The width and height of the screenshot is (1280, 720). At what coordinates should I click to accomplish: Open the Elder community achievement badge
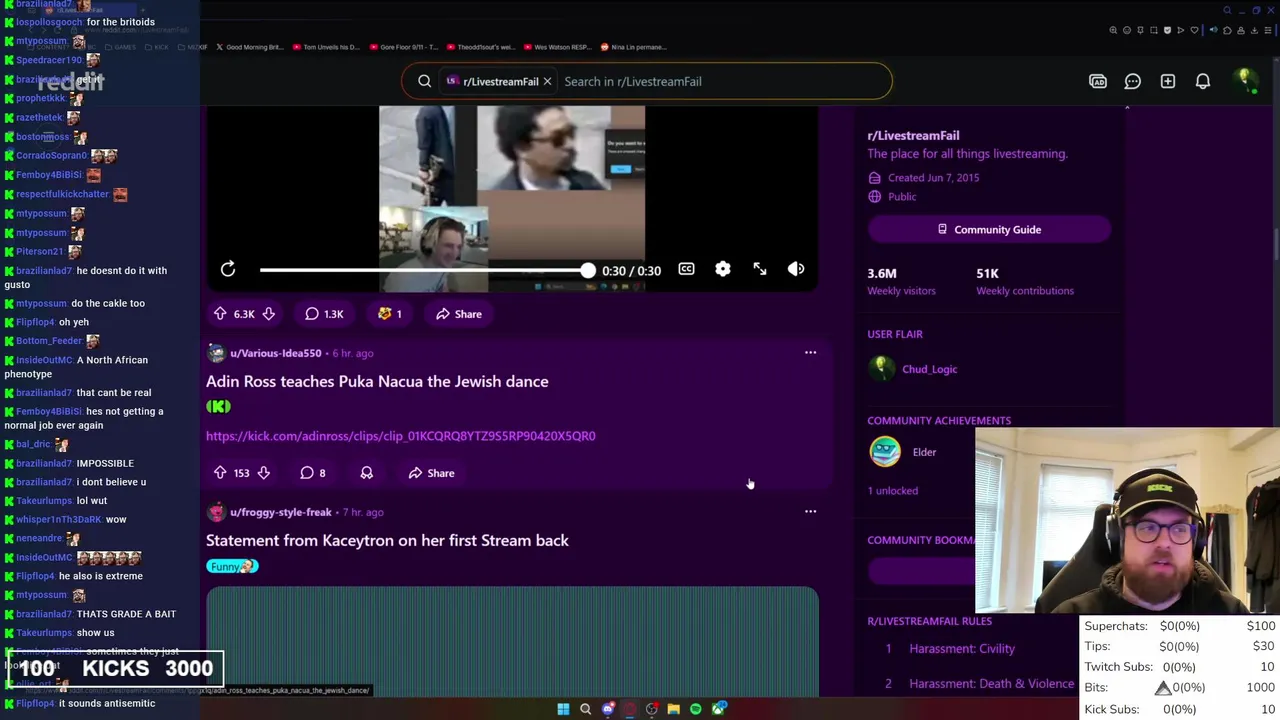click(x=885, y=452)
